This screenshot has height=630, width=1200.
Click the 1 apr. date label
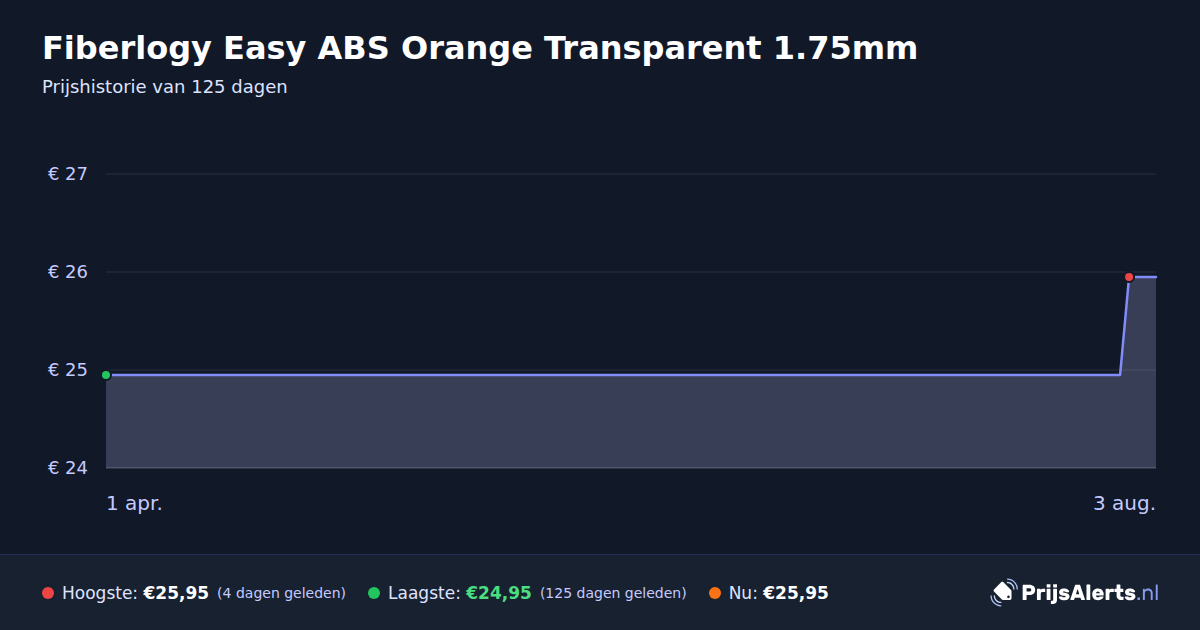coord(134,504)
